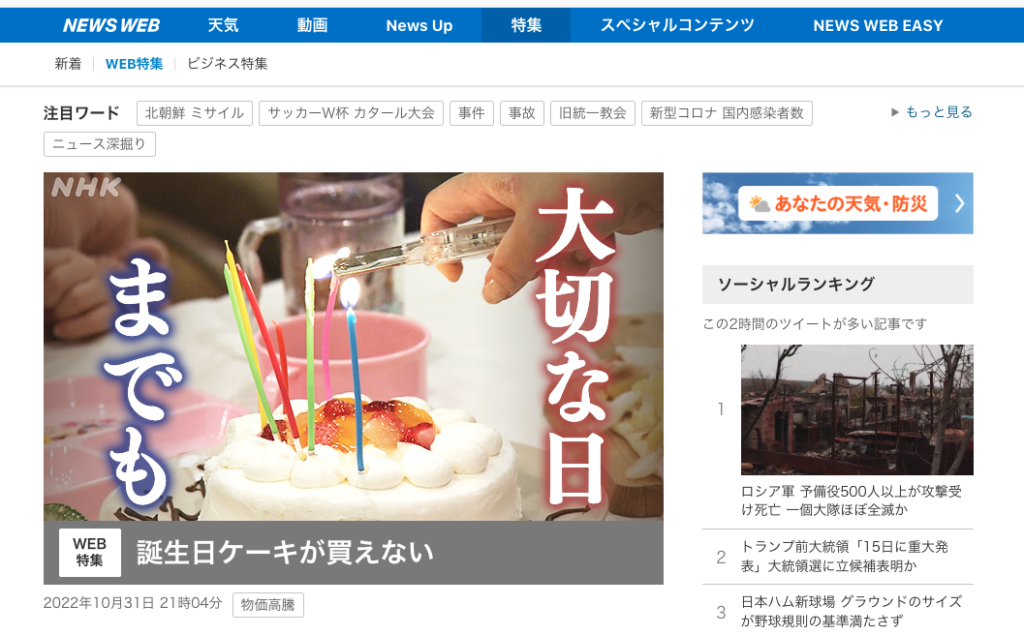Select the 新型コロナ 国内感染者数 tag

click(727, 113)
